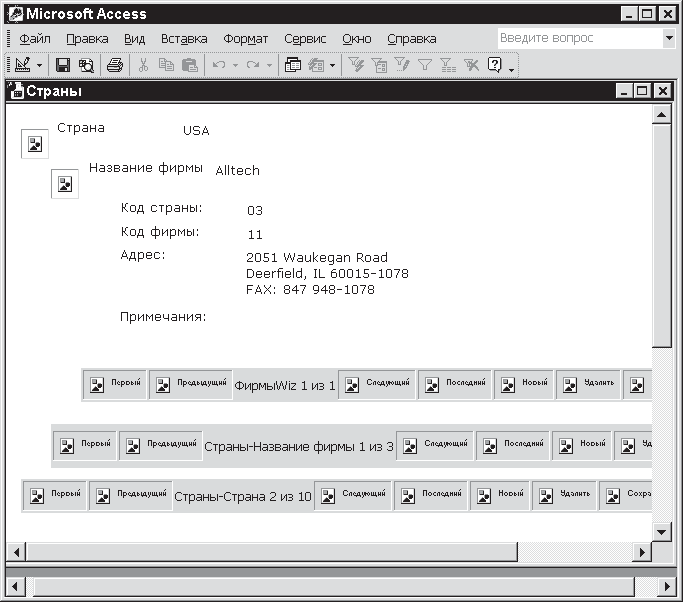The height and width of the screenshot is (602, 683).
Task: Click the Print icon in the toolbar
Action: point(115,65)
